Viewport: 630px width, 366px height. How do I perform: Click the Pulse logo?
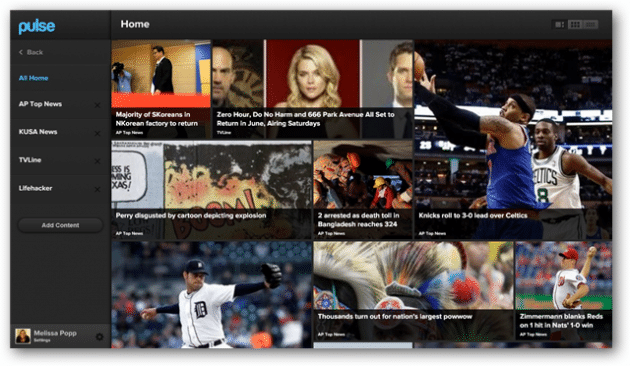pos(37,27)
